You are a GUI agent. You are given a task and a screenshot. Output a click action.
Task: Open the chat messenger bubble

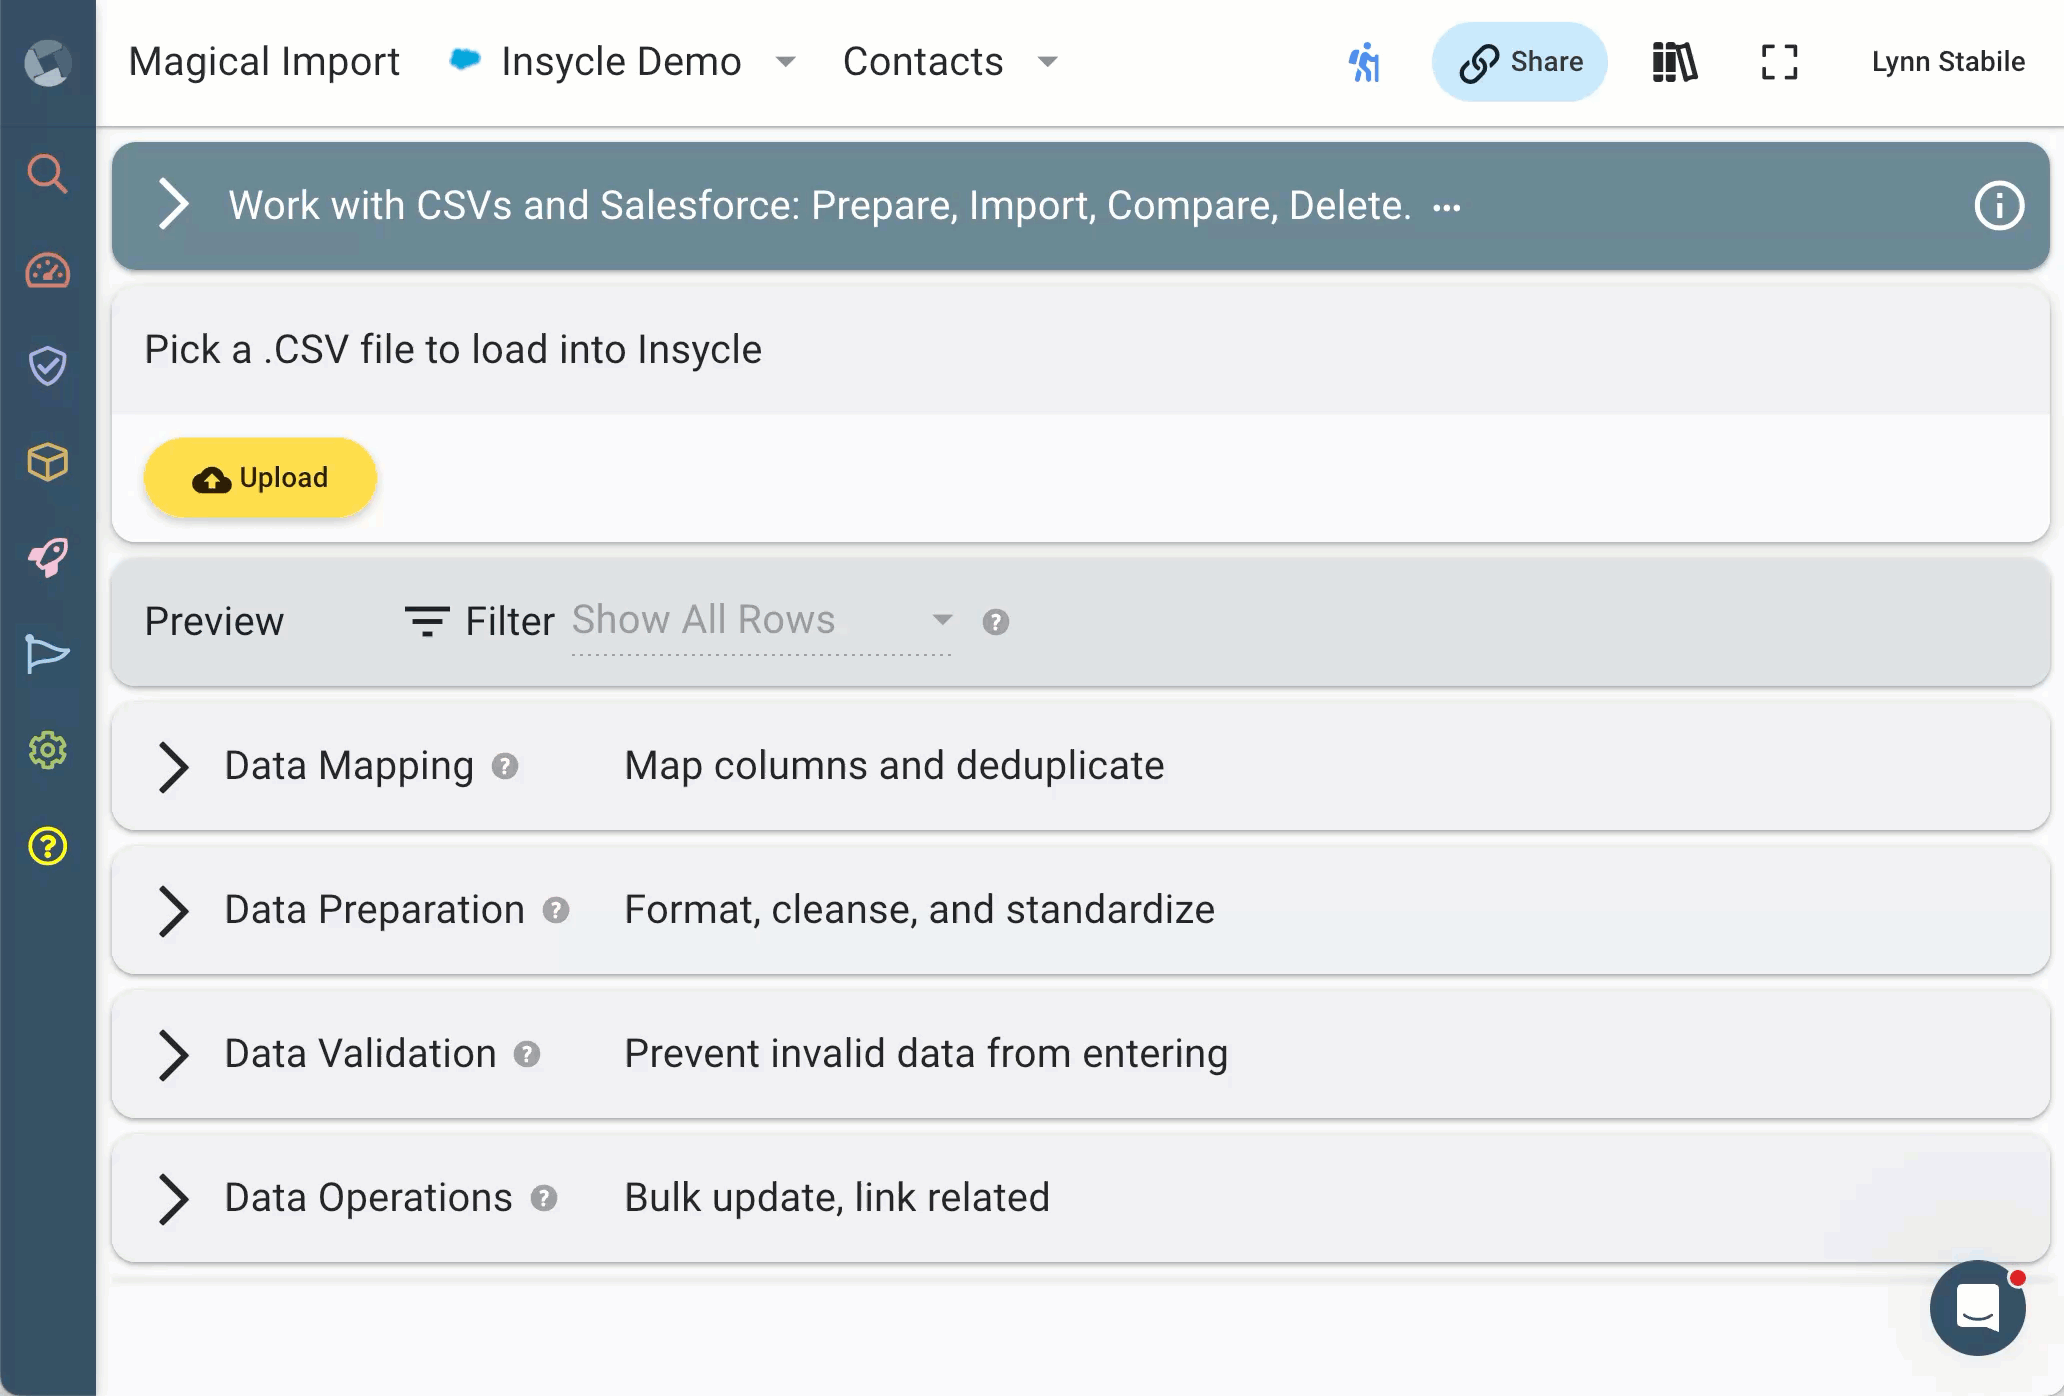point(1977,1308)
